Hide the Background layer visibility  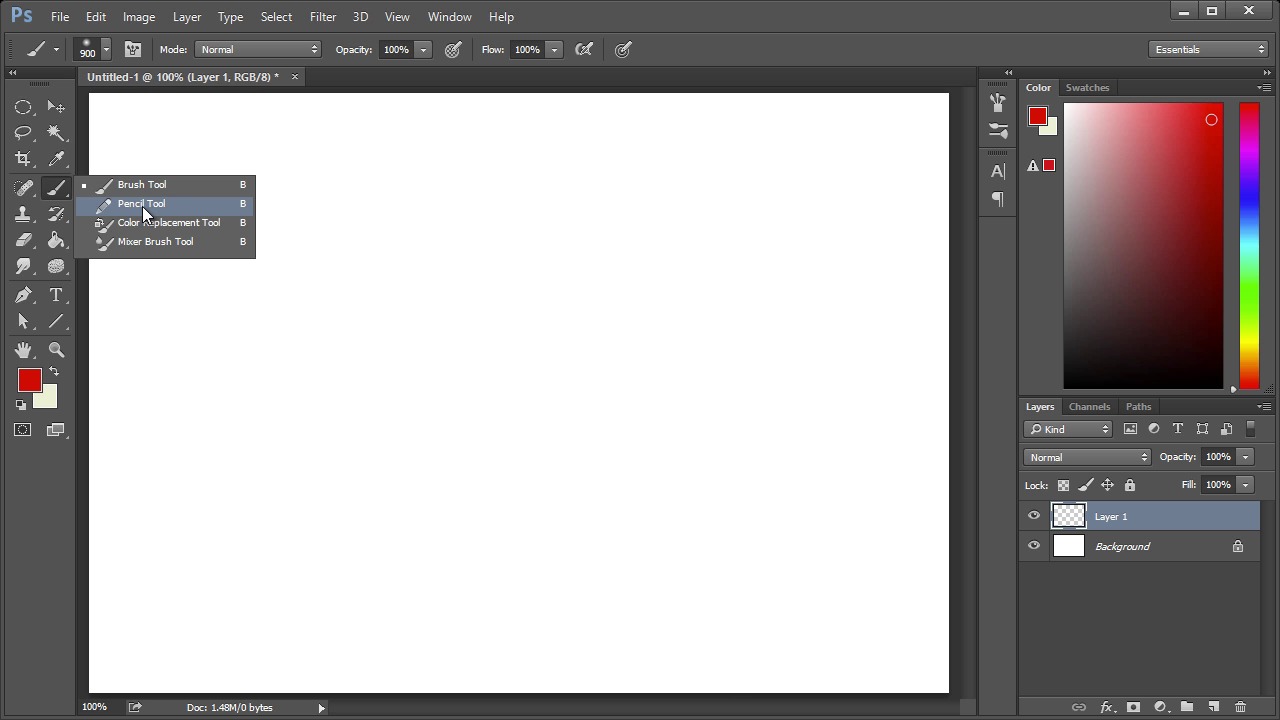1034,546
